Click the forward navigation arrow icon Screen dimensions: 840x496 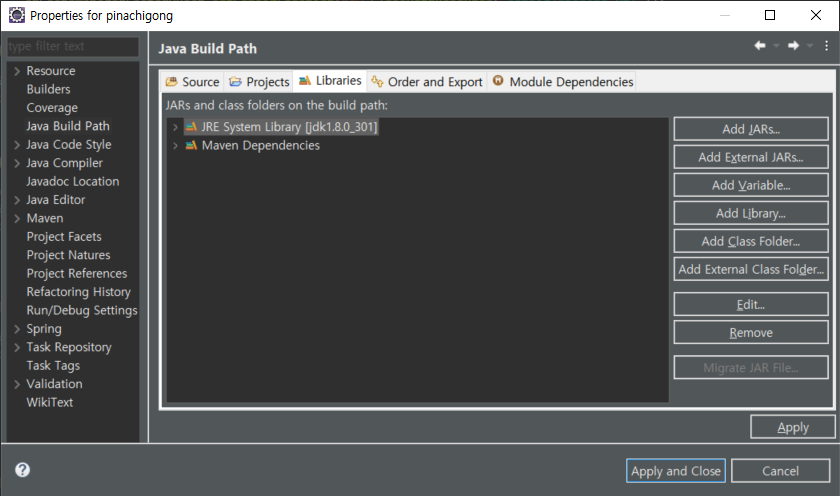pyautogui.click(x=793, y=46)
